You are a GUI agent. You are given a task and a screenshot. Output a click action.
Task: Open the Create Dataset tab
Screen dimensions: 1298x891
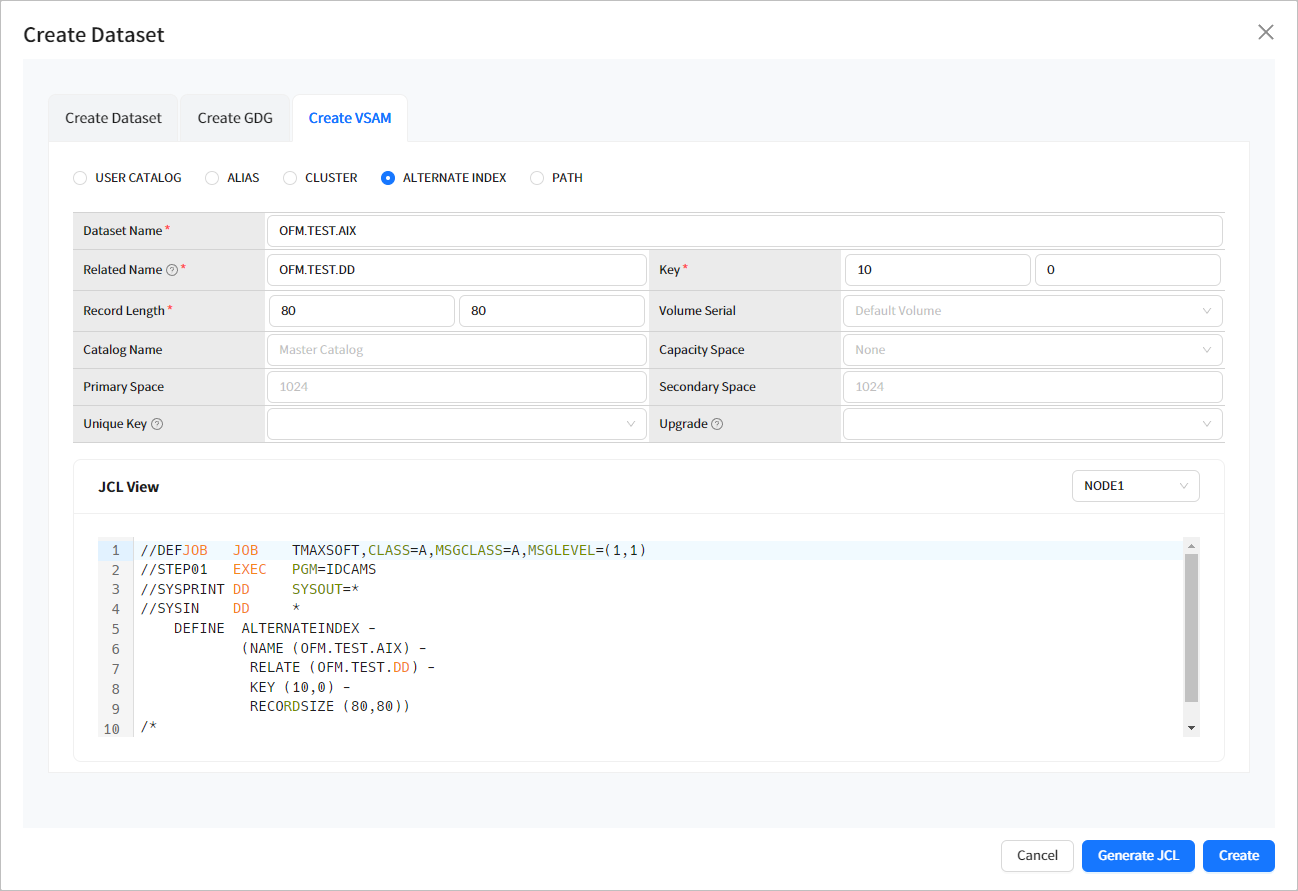112,117
